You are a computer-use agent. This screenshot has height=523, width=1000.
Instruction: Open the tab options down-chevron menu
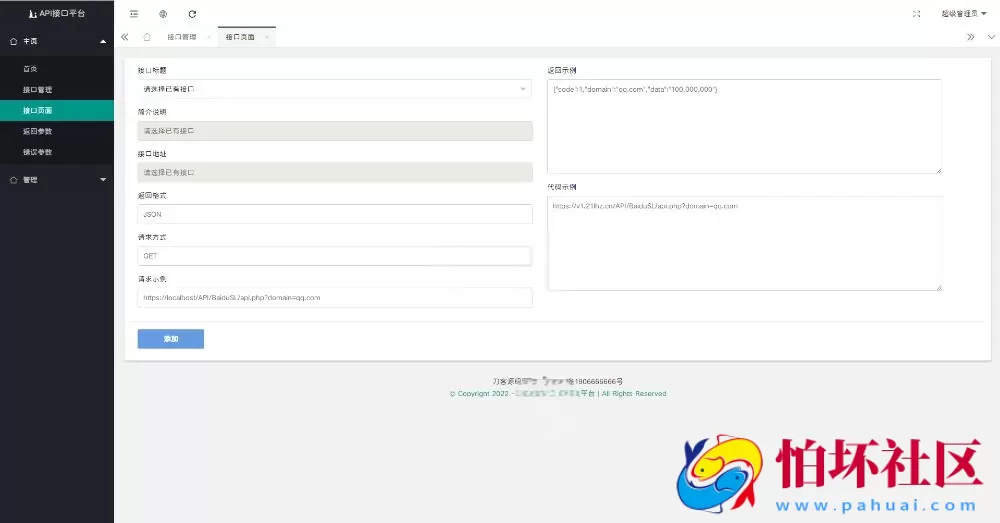(991, 37)
